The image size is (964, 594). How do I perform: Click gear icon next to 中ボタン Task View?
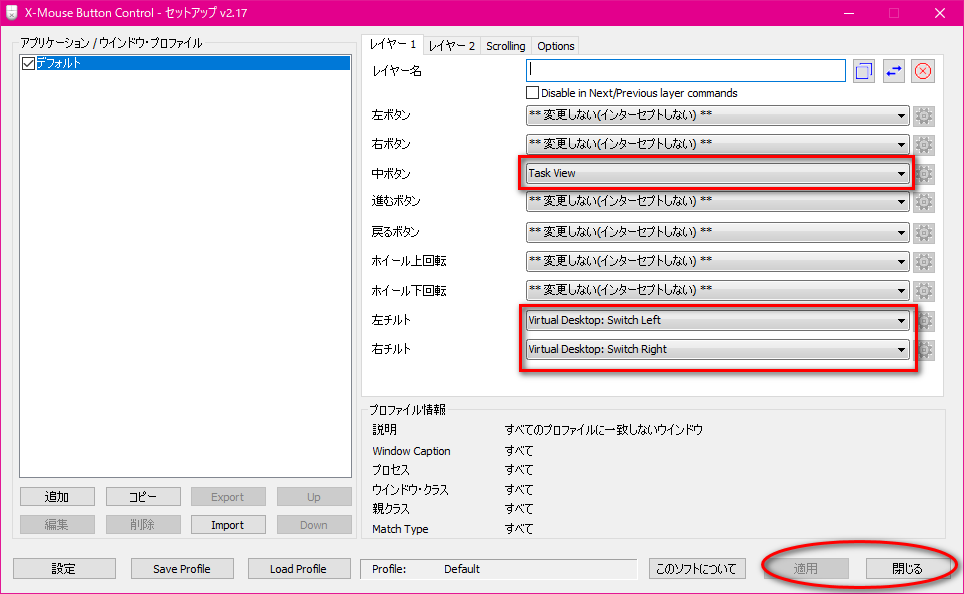click(x=924, y=173)
